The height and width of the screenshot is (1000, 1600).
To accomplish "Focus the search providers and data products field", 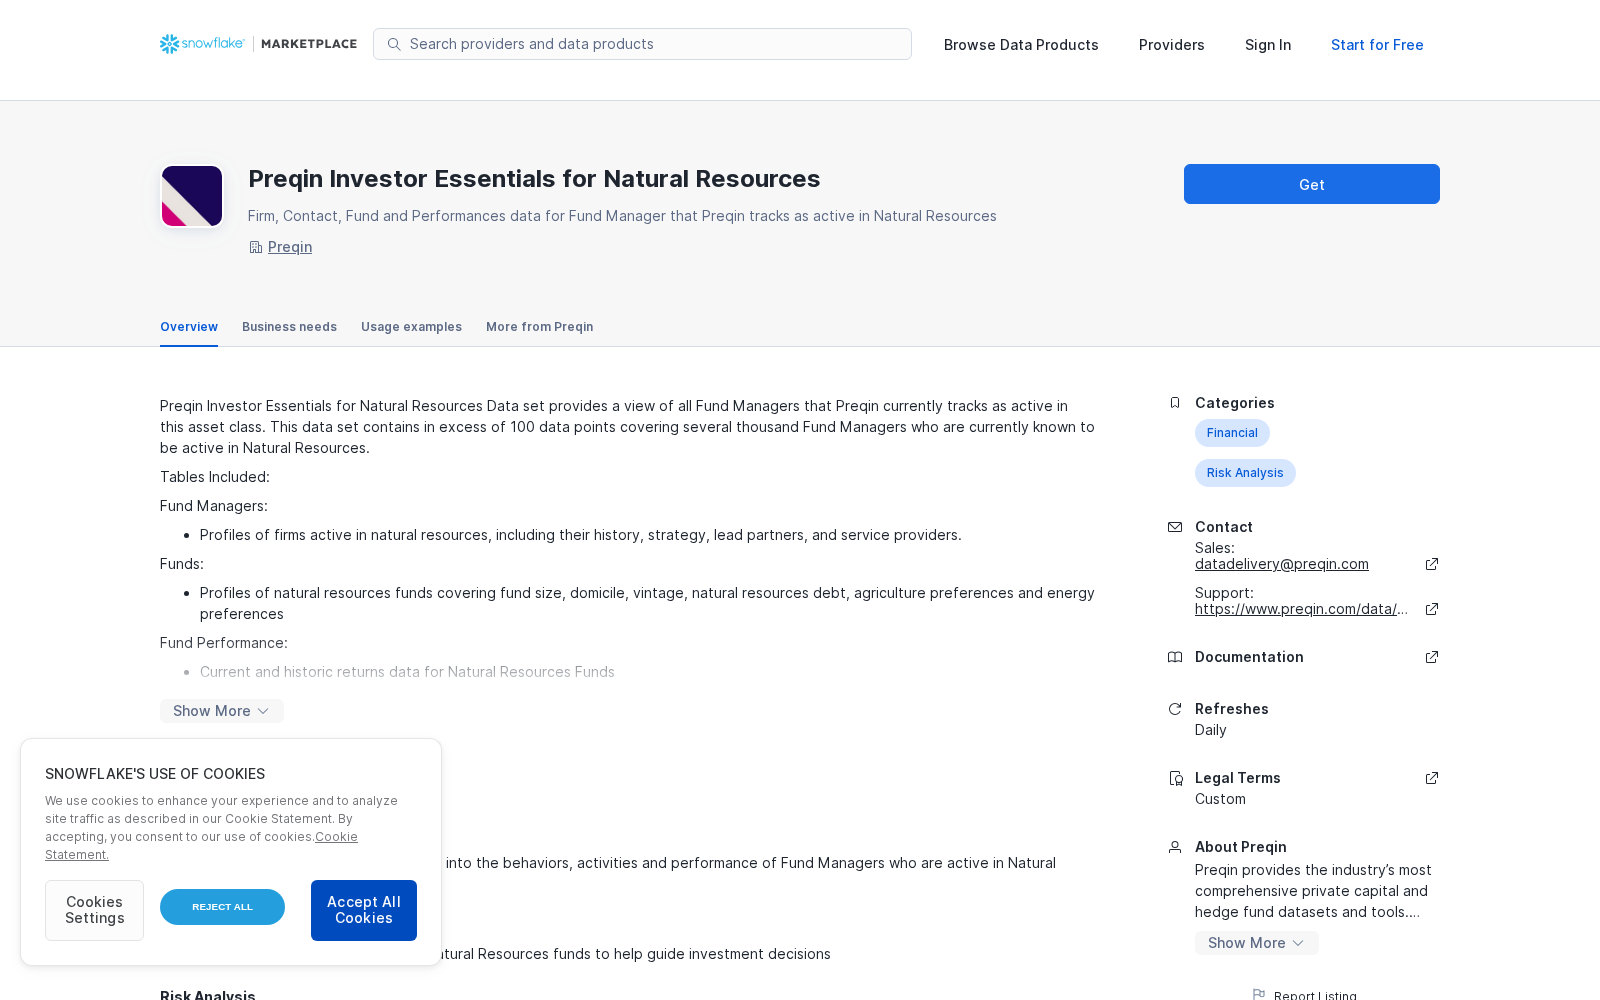I will 642,44.
